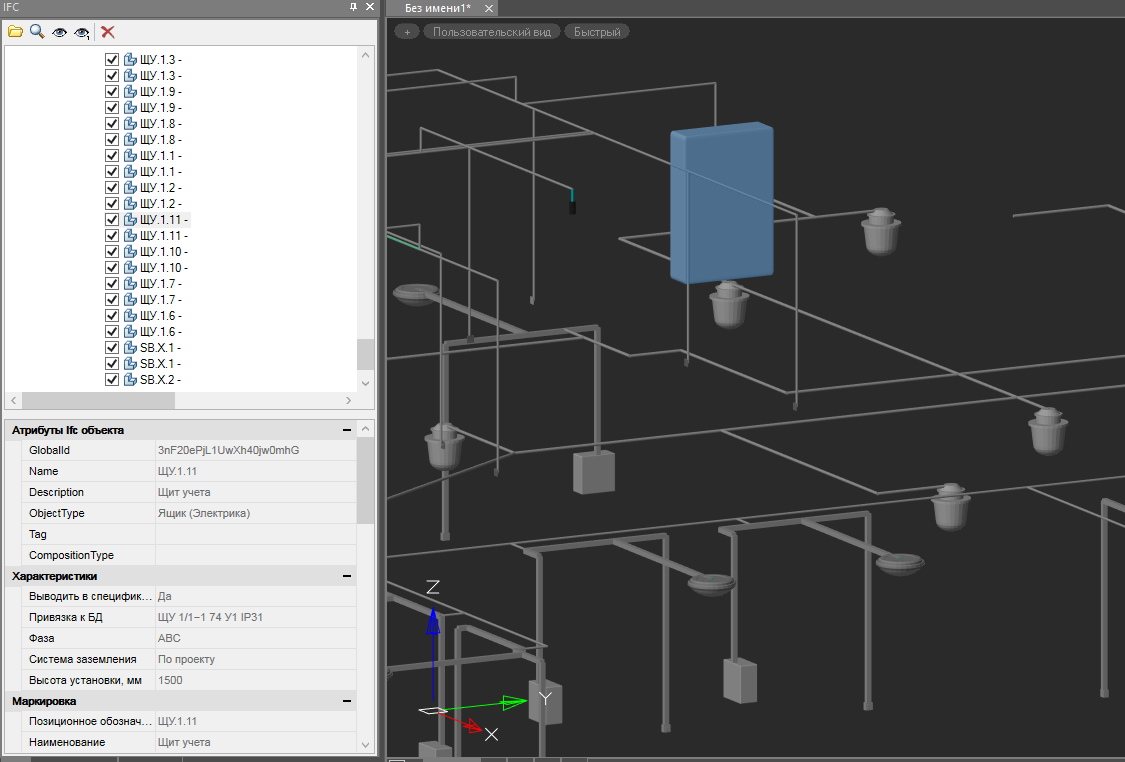Collapse the Атрибуты Ifc объекта section

(x=347, y=430)
